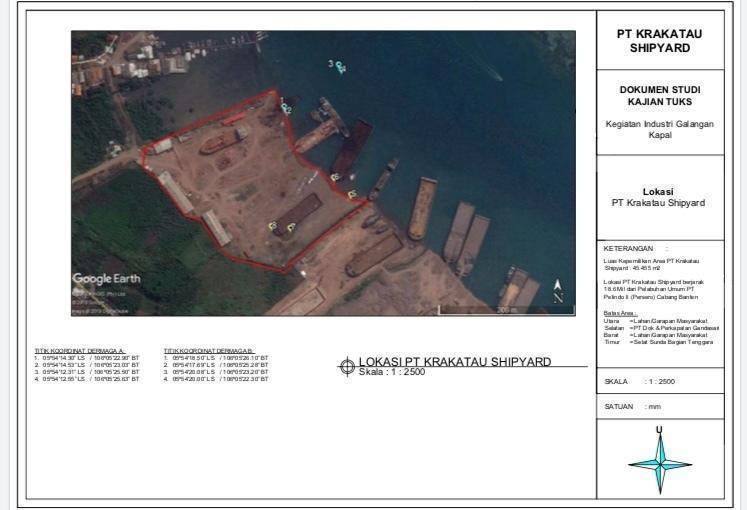
Task: Click the crosshair symbol beside LOKASI PT KRAKATAU SHIPYARD
Action: tap(346, 366)
